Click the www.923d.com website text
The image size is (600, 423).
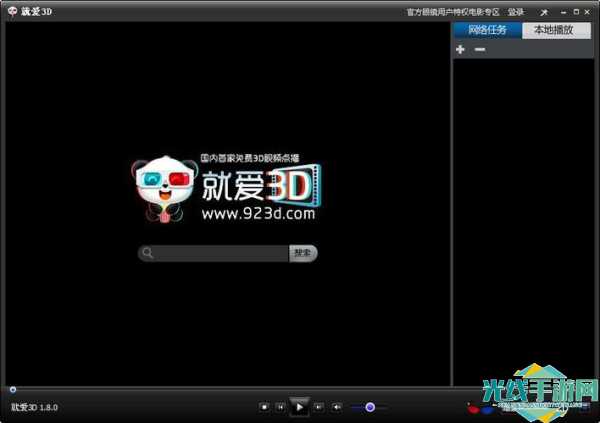click(259, 214)
